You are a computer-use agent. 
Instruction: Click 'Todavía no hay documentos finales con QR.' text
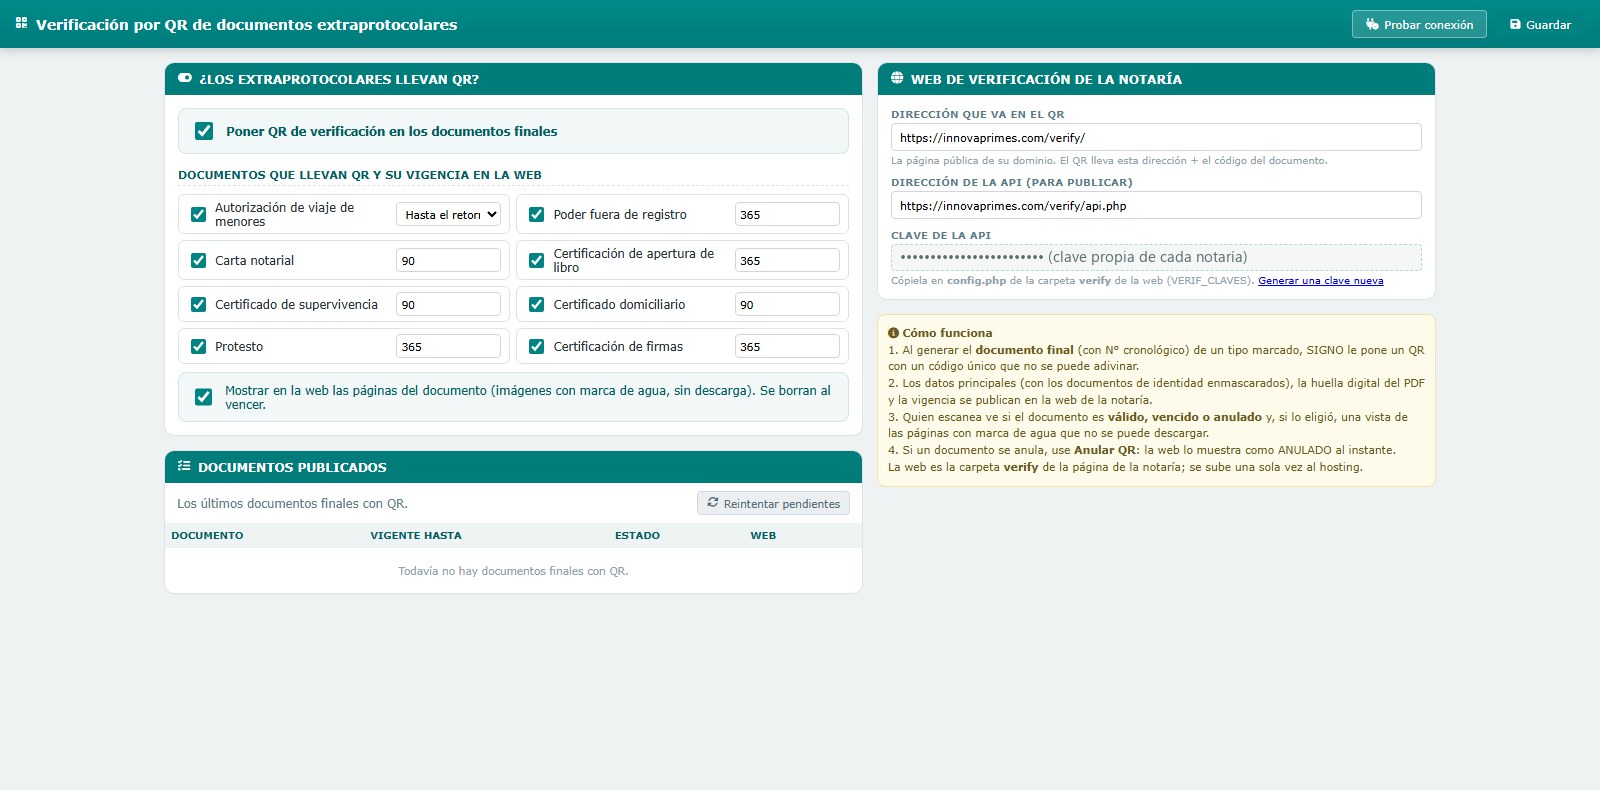point(513,571)
